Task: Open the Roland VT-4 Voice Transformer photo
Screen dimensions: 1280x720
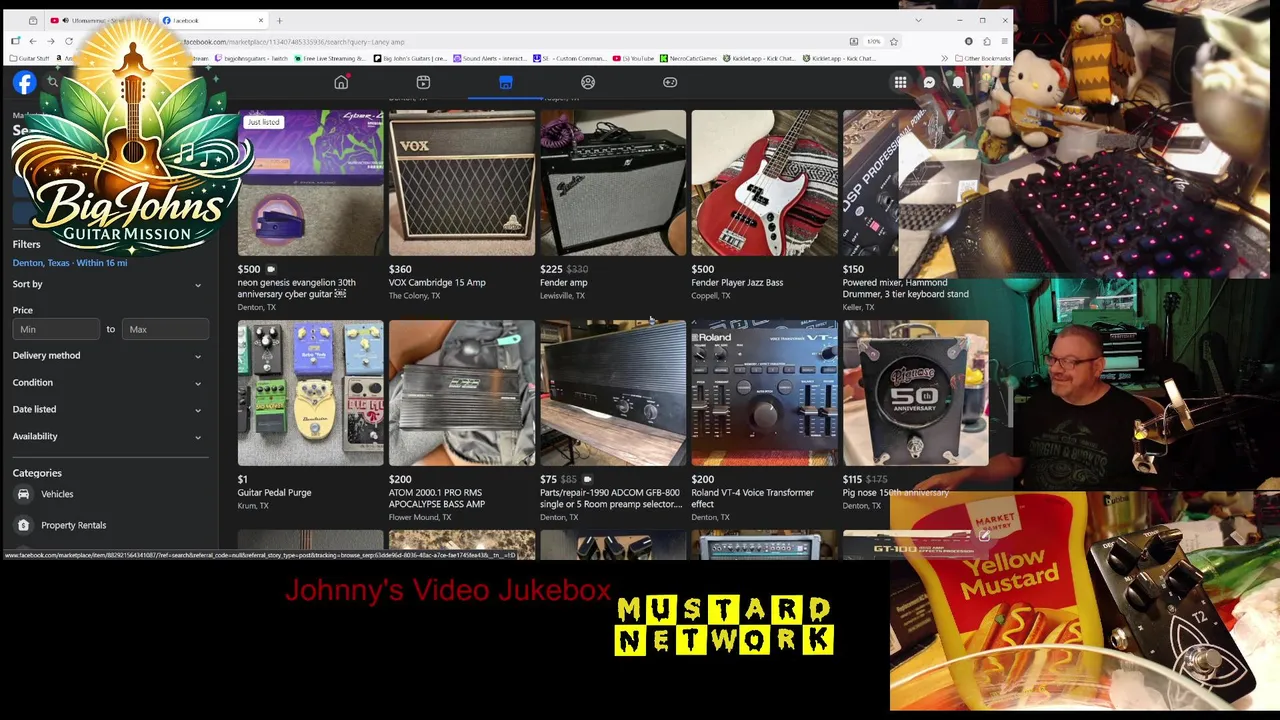Action: 764,393
